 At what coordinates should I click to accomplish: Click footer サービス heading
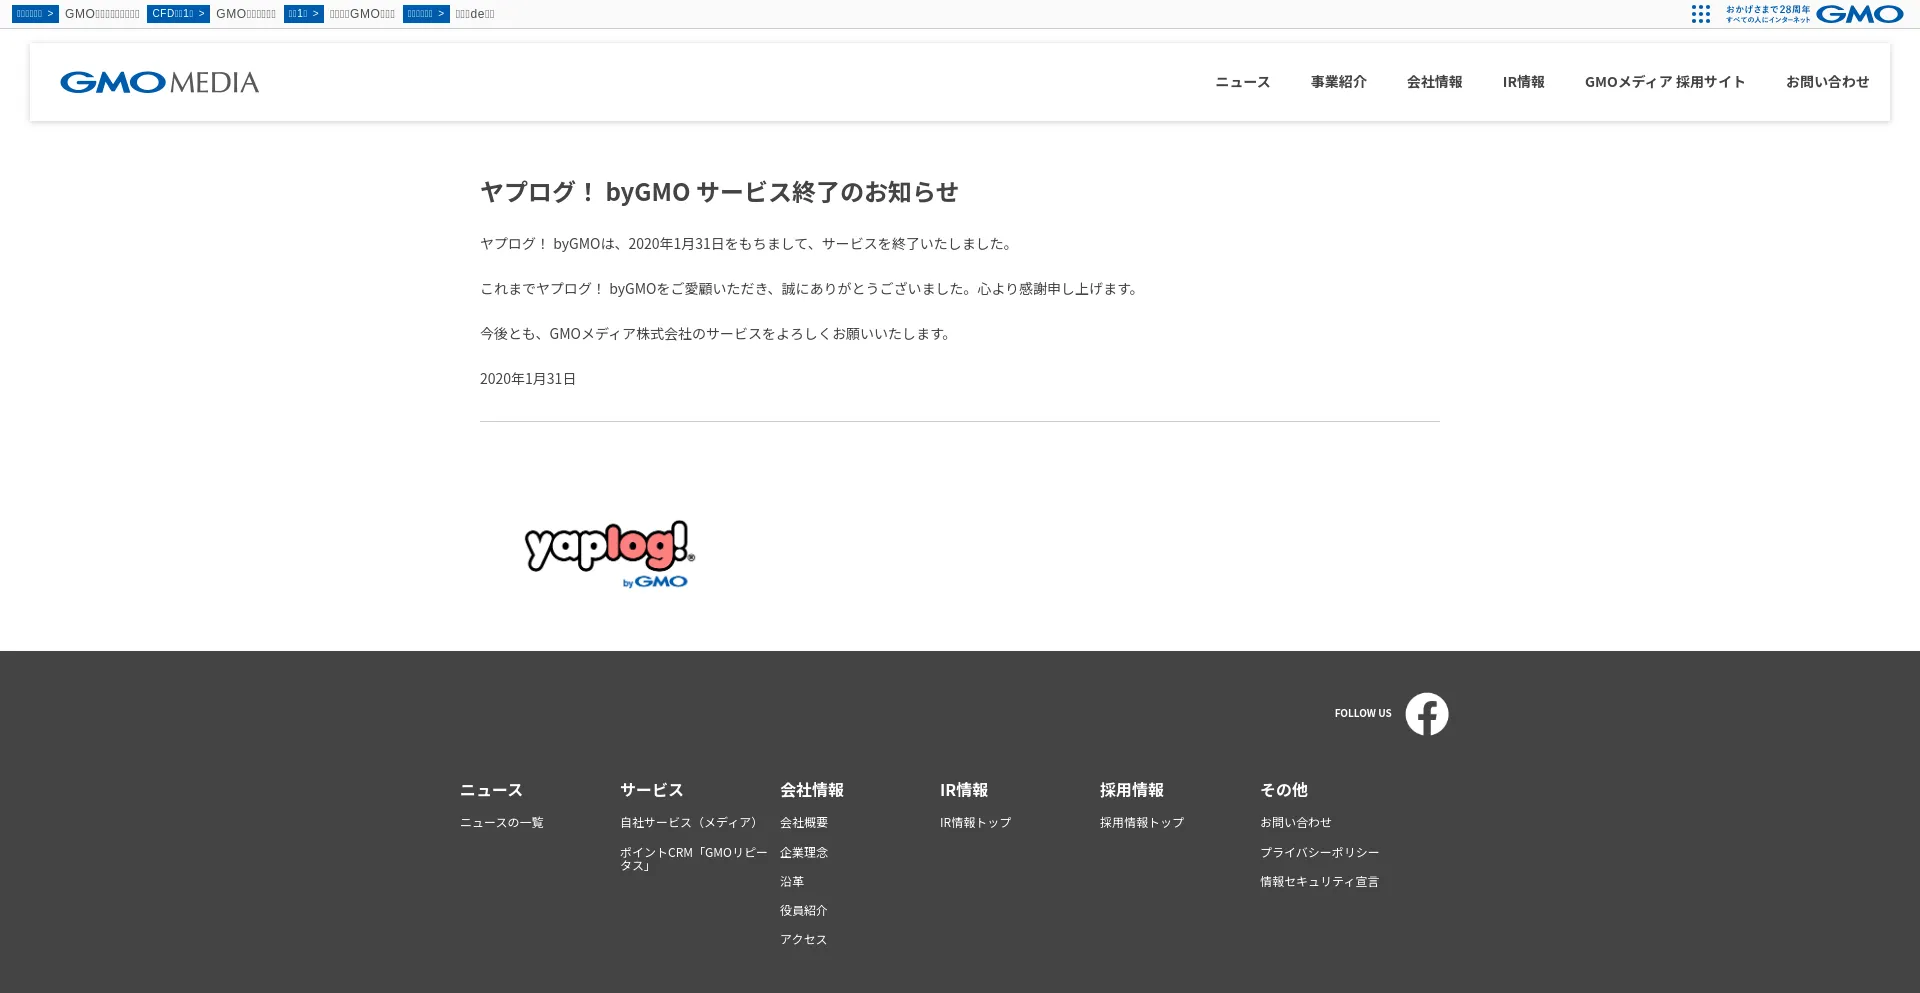(651, 790)
